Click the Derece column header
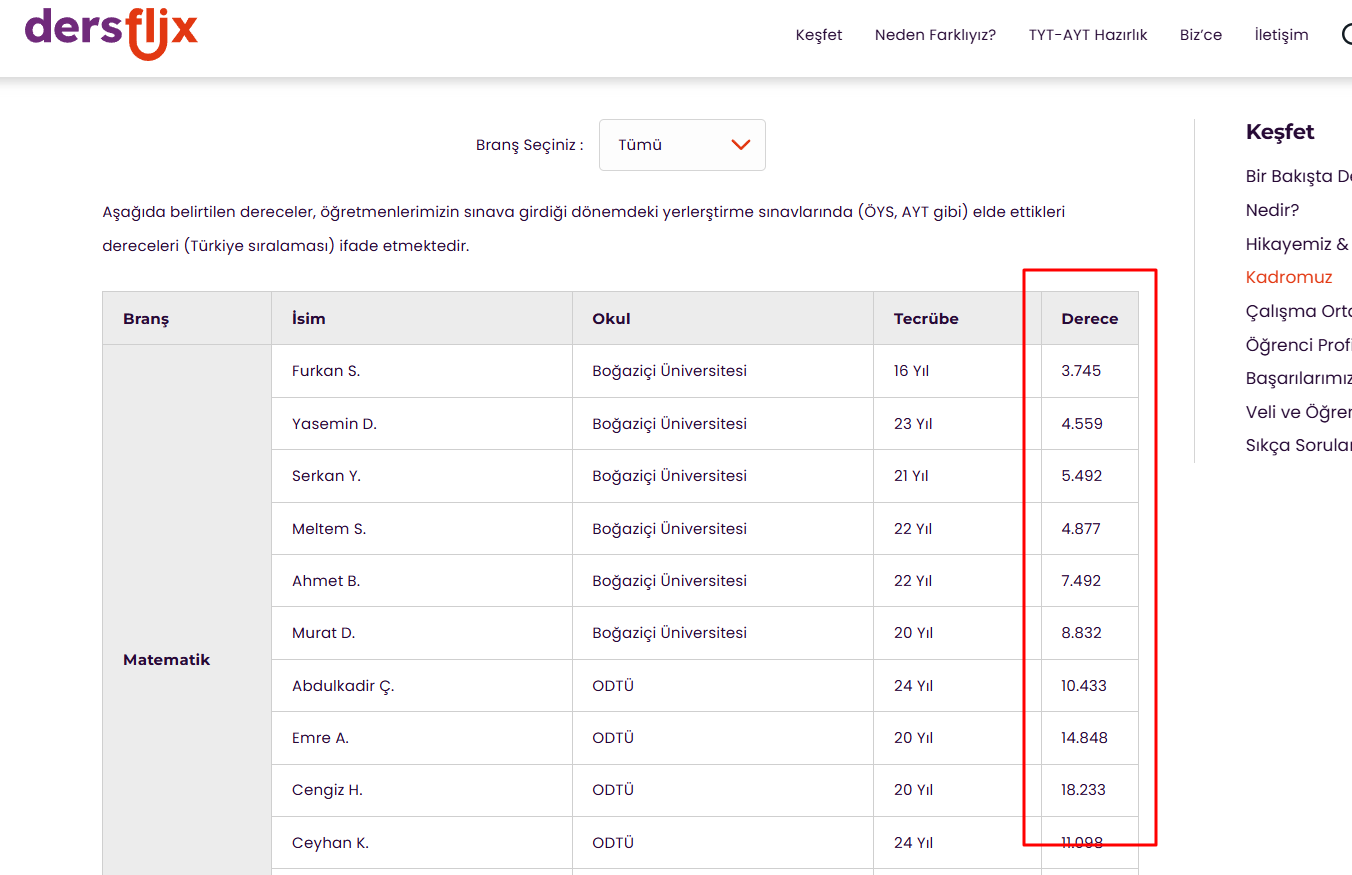The image size is (1352, 875). (x=1090, y=319)
